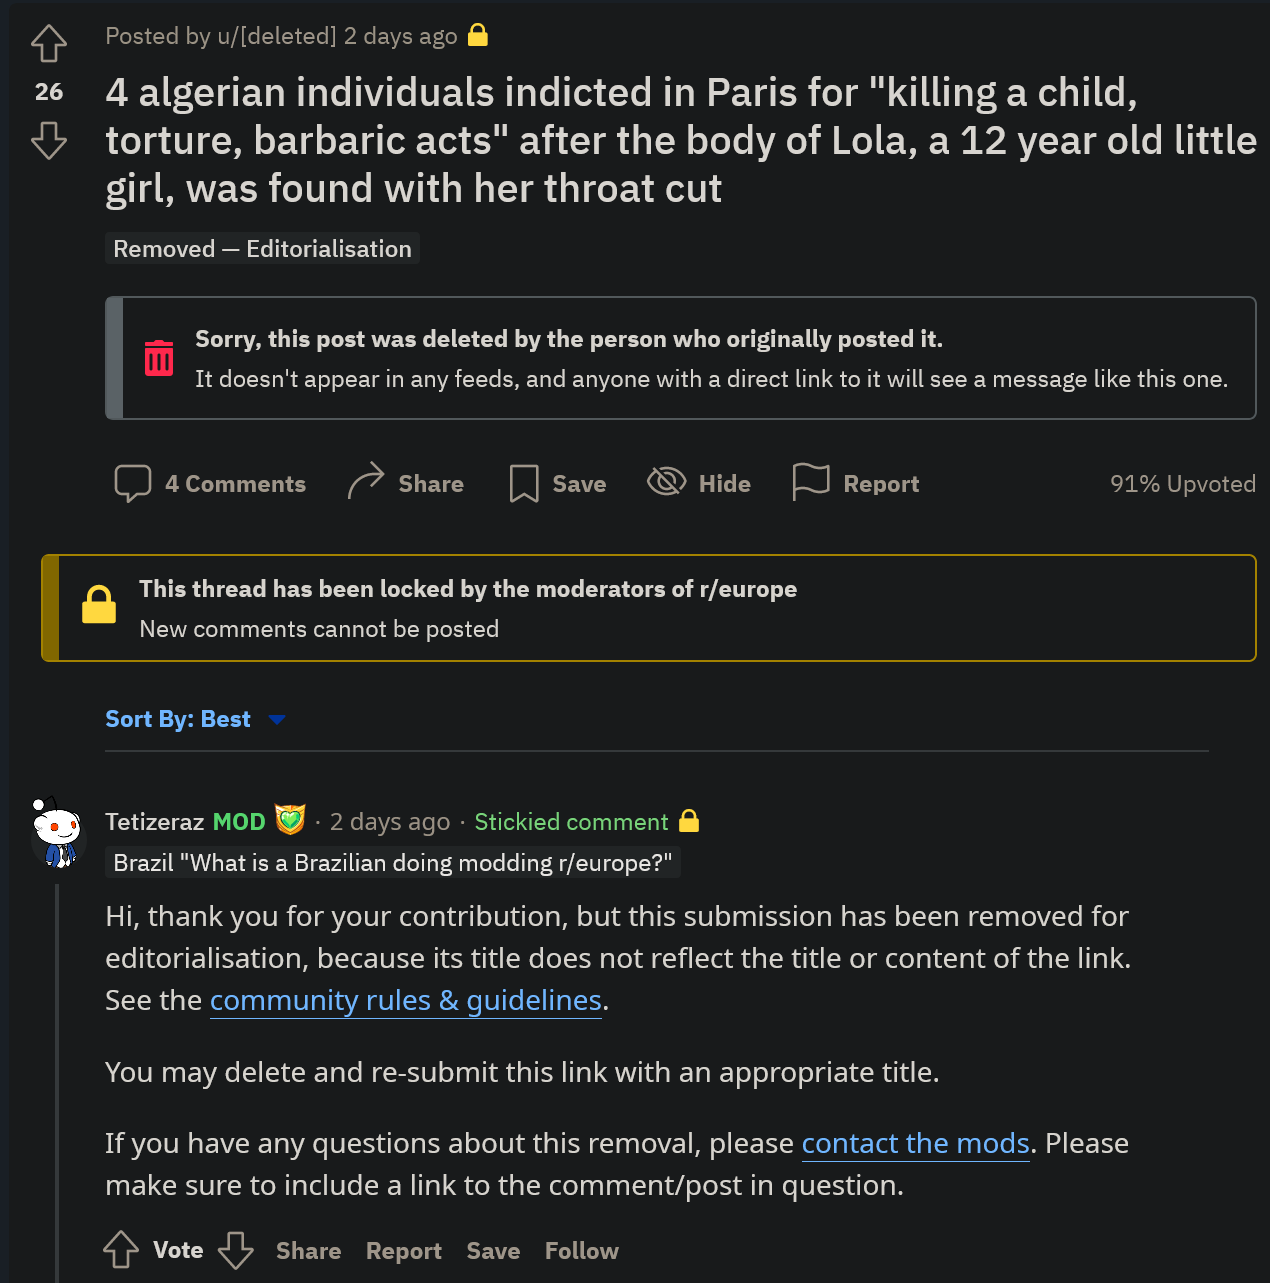Upvote Tetizeraz's stickied comment
This screenshot has width=1270, height=1283.
click(122, 1250)
